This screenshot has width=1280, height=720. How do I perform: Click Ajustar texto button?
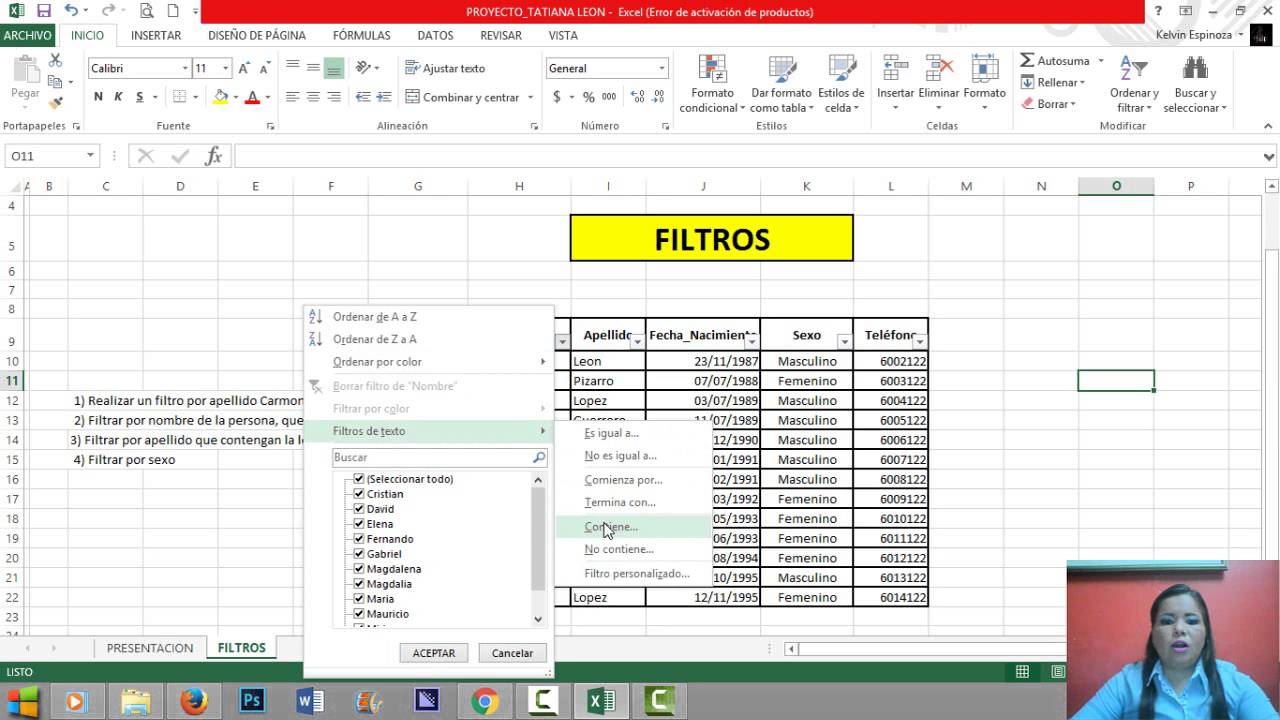[x=446, y=68]
